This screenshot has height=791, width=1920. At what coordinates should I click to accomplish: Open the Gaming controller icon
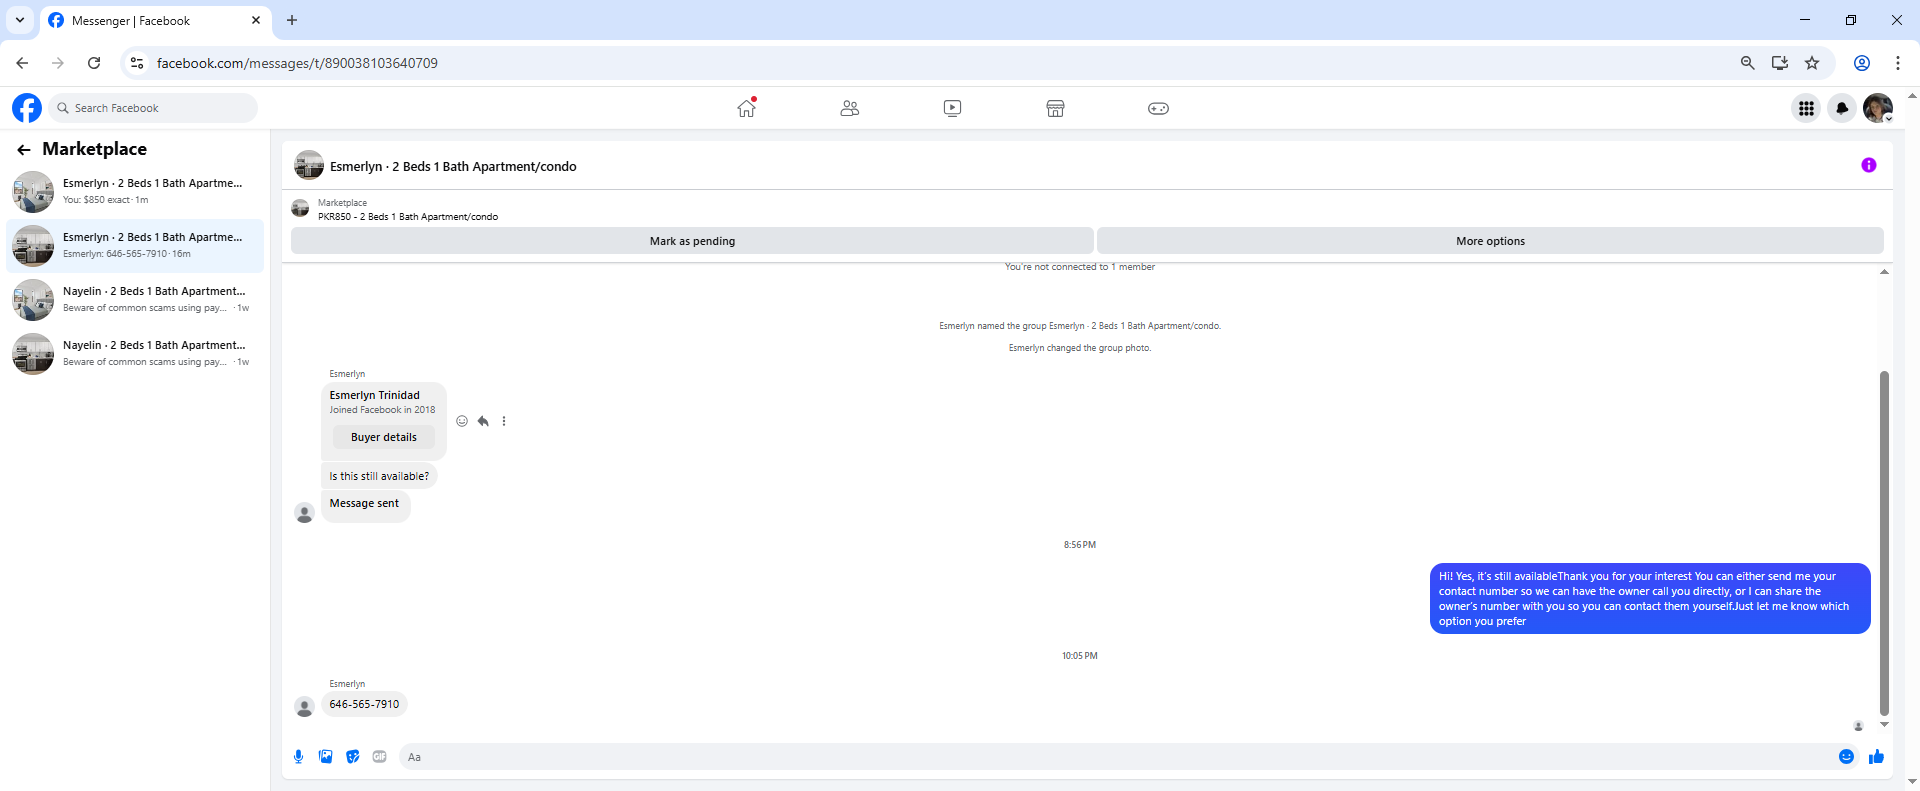tap(1158, 108)
